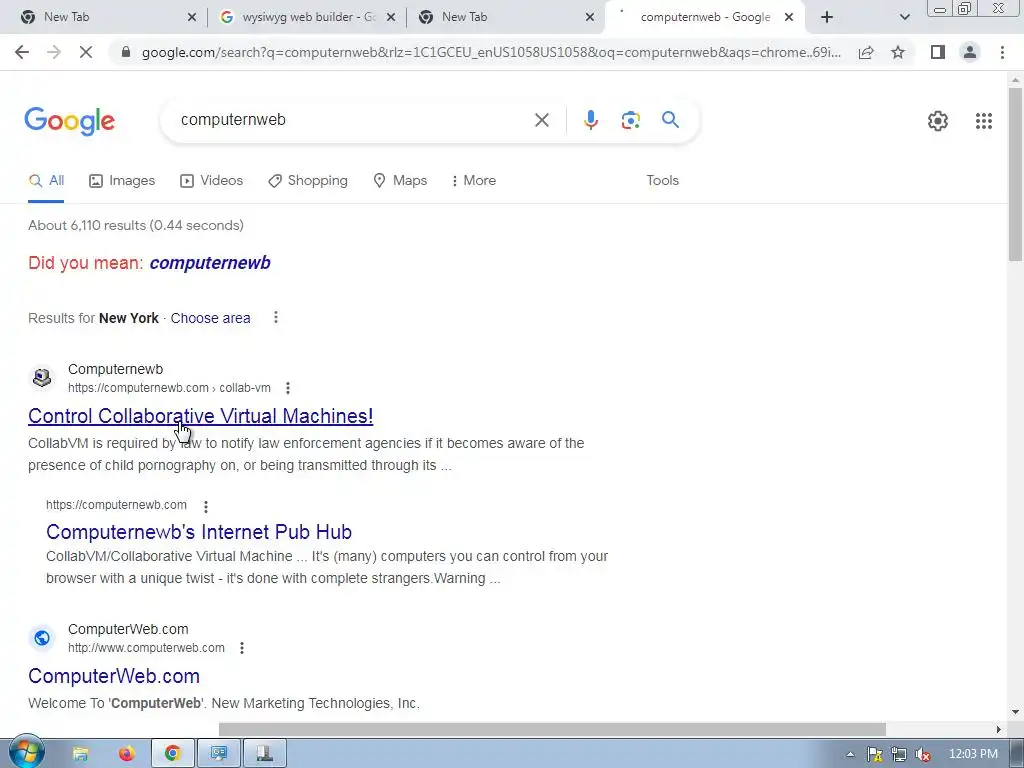Share this page icon in address bar
Viewport: 1024px width, 768px height.
(866, 52)
